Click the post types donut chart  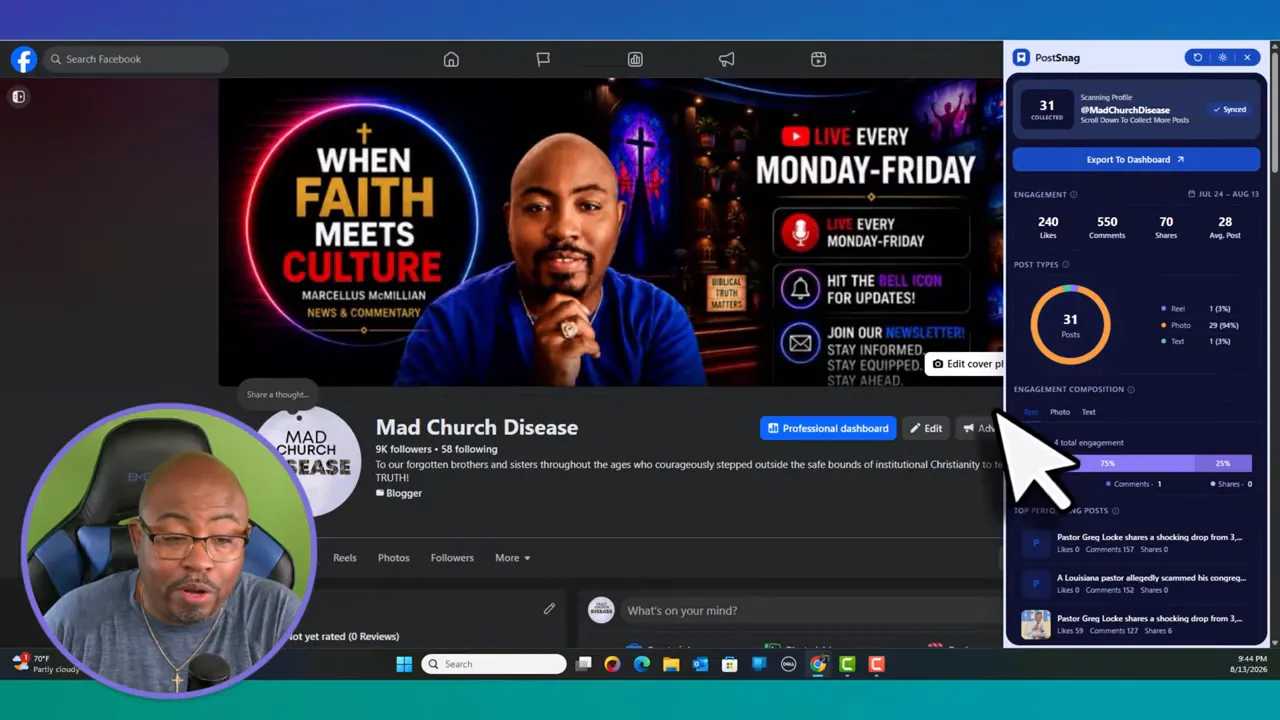pos(1070,324)
